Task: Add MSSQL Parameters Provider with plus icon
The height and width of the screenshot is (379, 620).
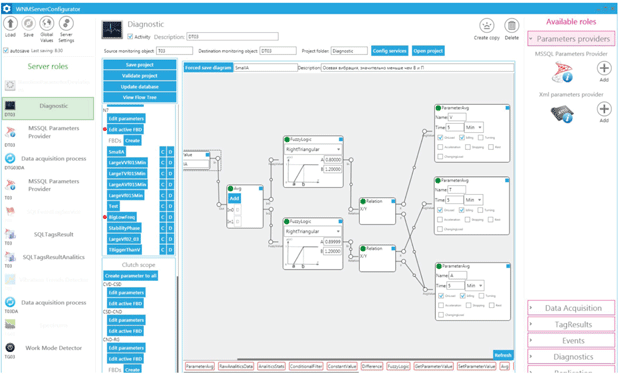Action: pos(604,68)
